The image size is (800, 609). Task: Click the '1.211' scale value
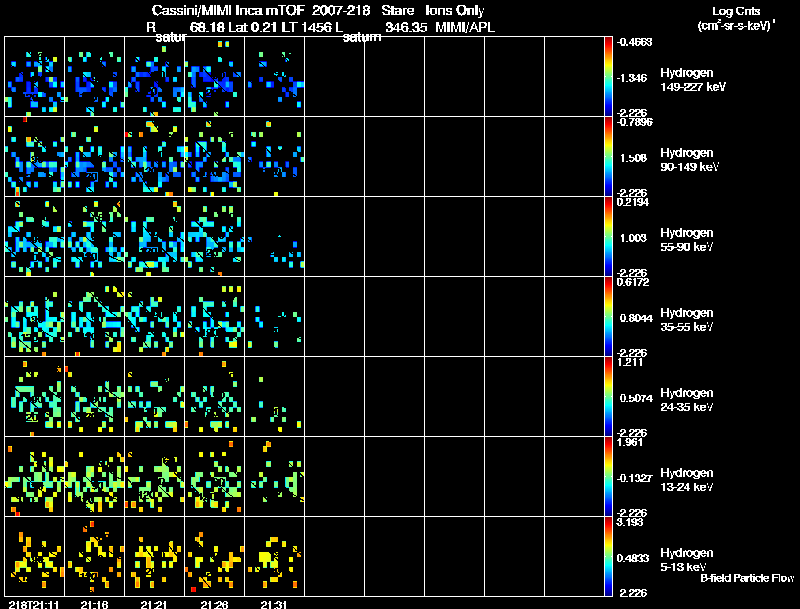pos(630,362)
